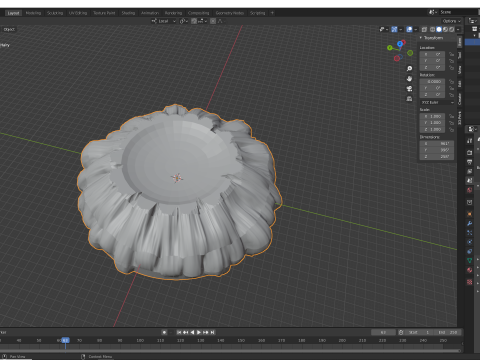
Task: Click the current frame number field
Action: click(383, 332)
